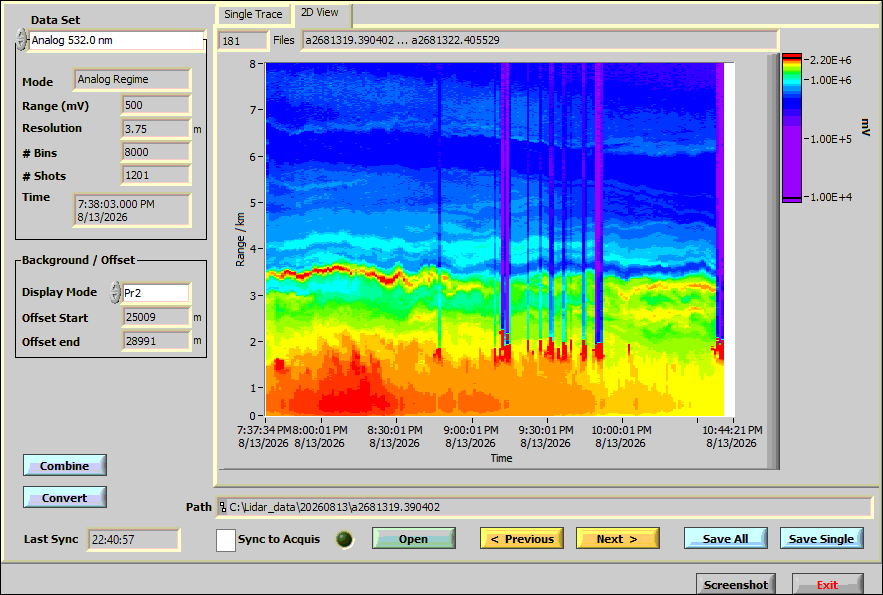Click the 8:30:01 PM time axis label
Image resolution: width=883 pixels, height=595 pixels.
395,436
